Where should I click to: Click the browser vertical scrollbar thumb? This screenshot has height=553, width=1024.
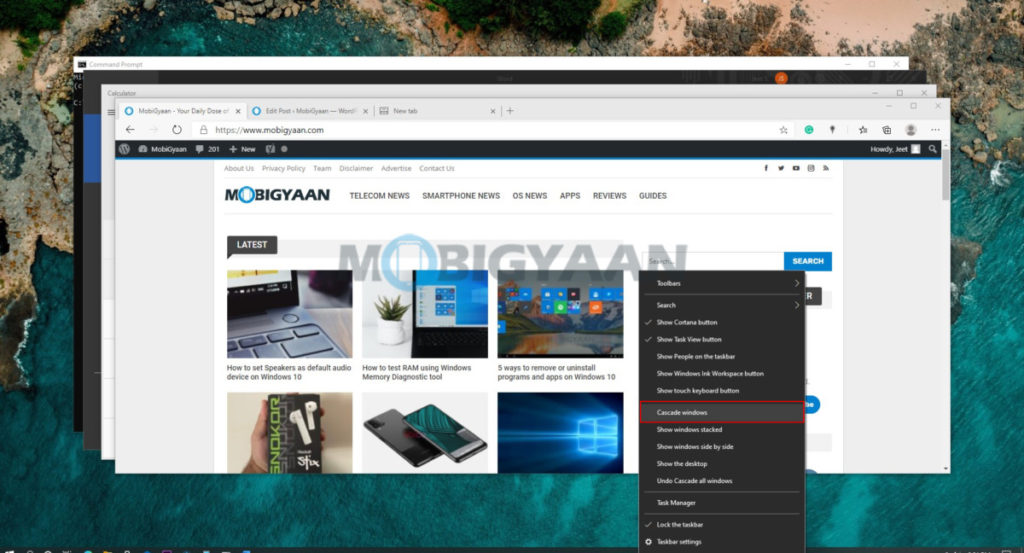[946, 174]
